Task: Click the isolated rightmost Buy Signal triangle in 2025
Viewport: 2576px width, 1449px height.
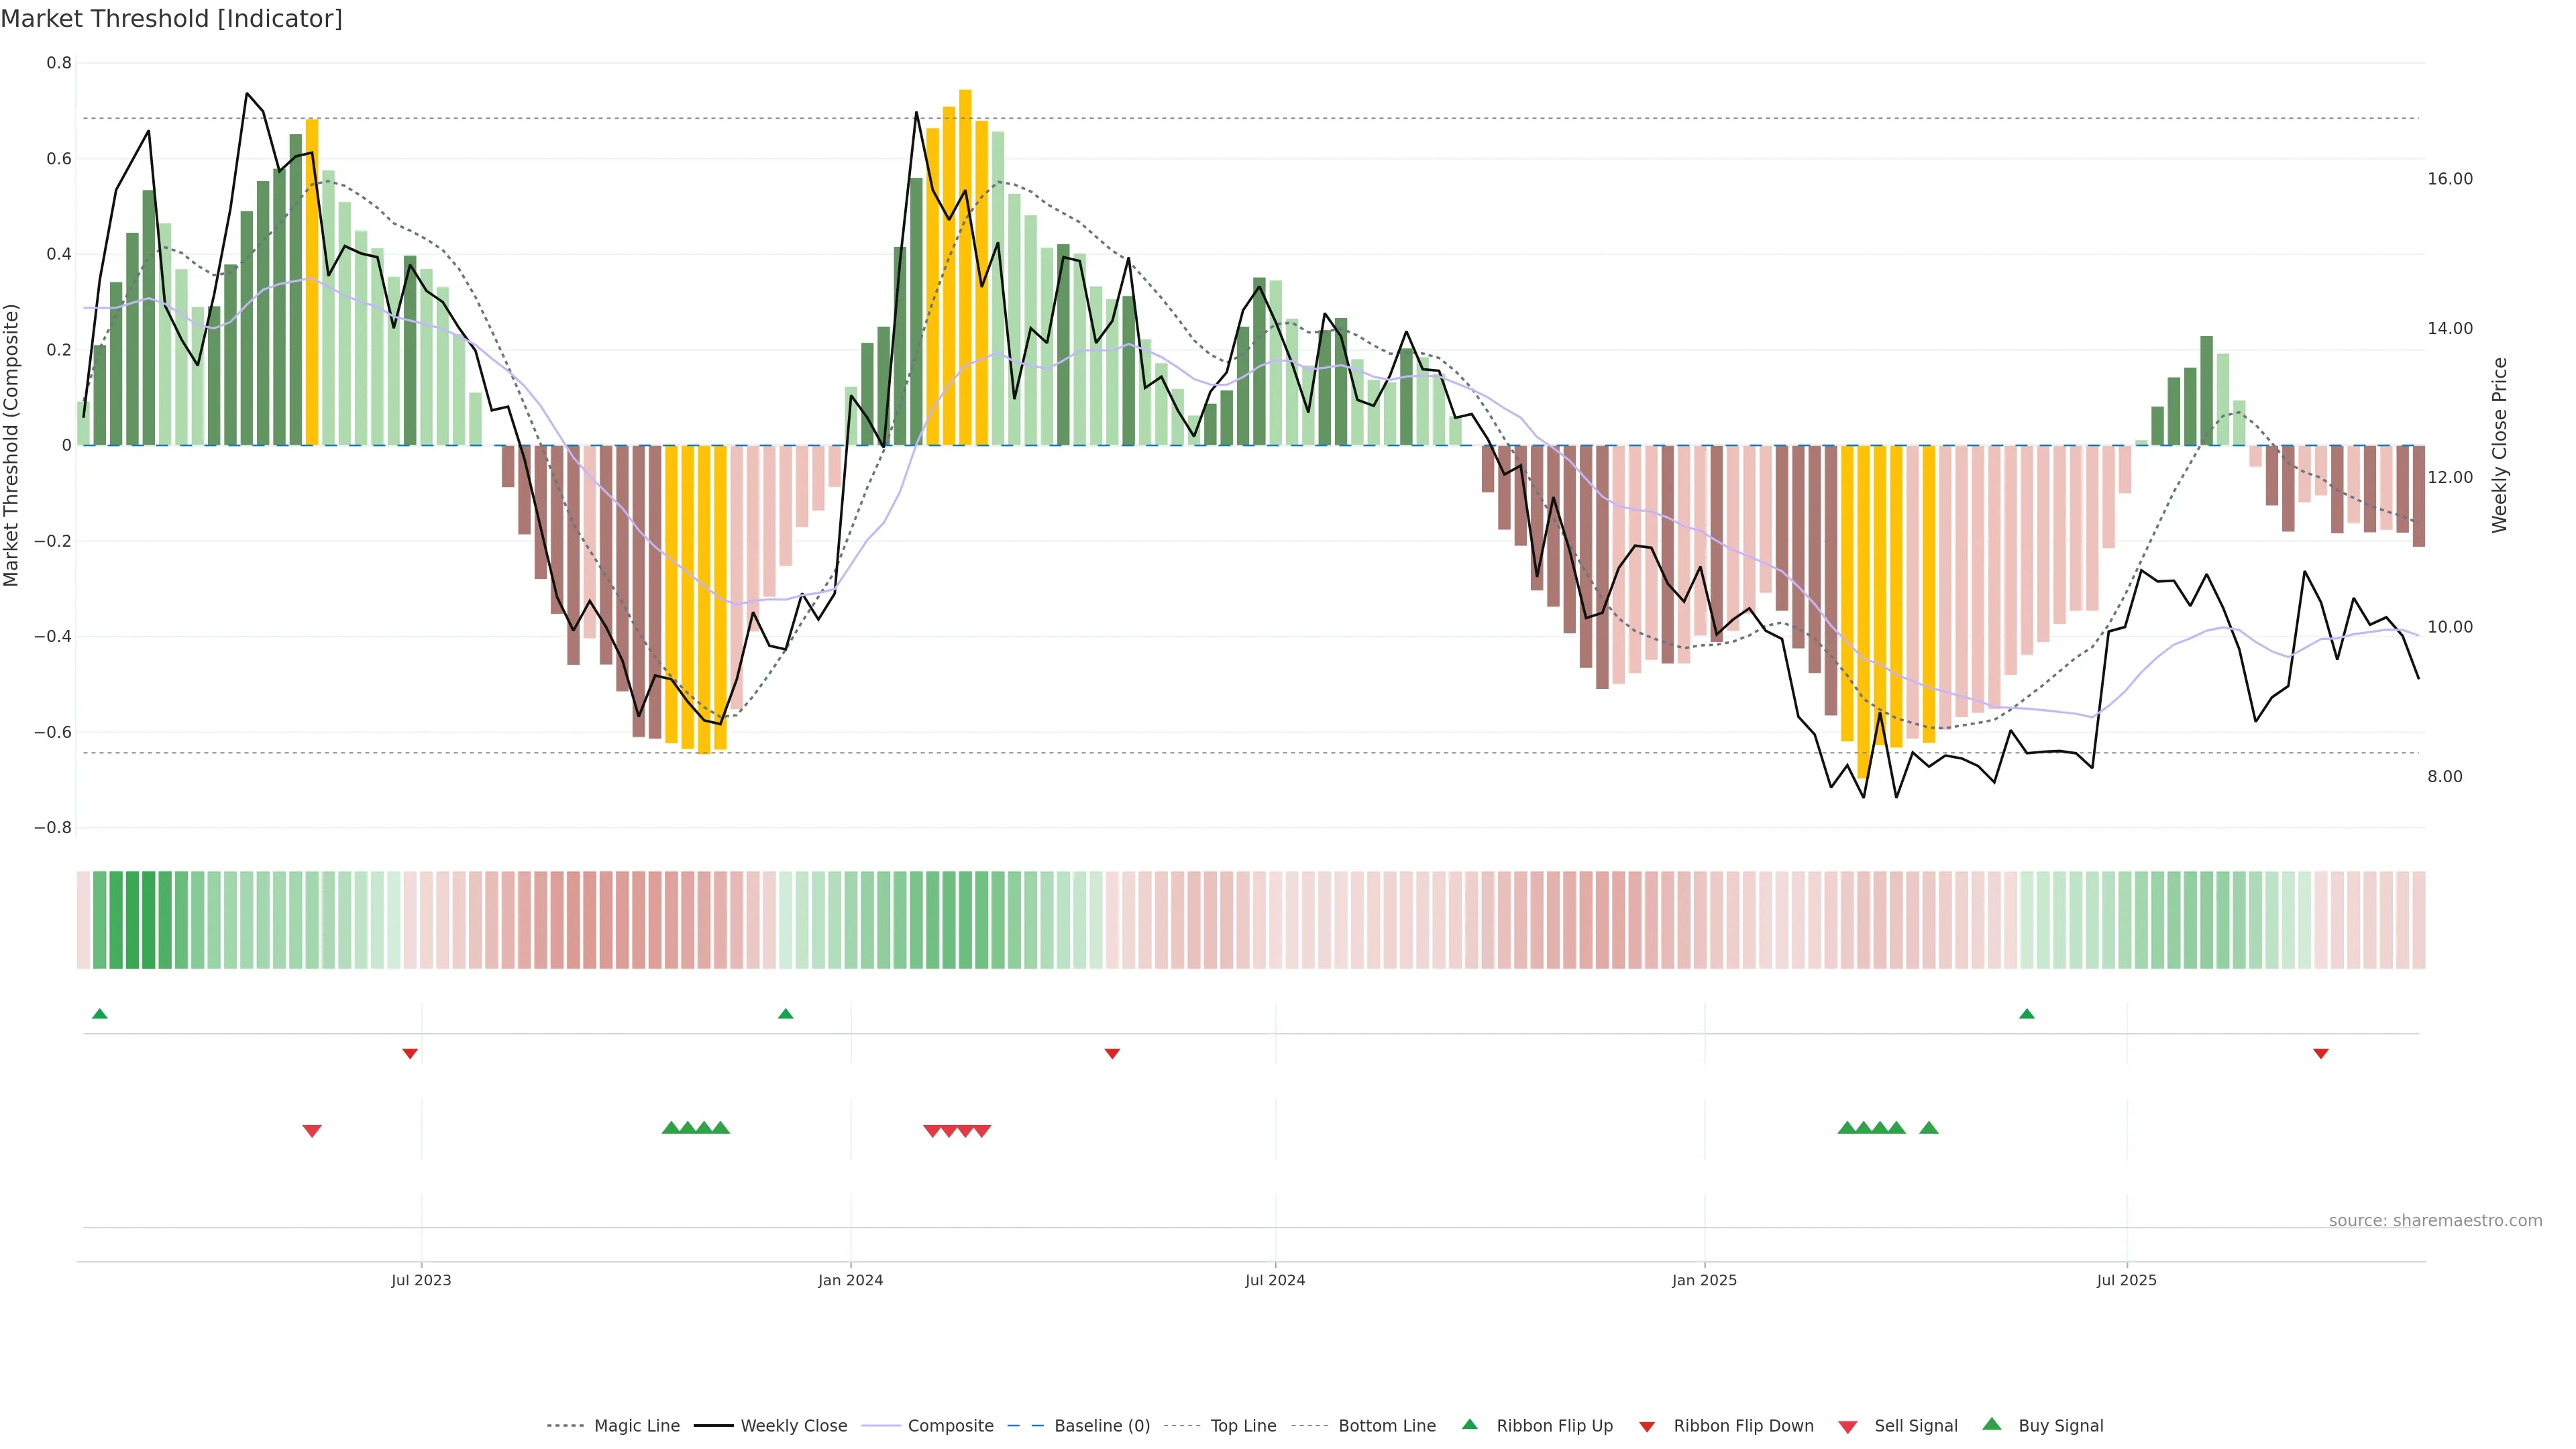Action: [1929, 1128]
